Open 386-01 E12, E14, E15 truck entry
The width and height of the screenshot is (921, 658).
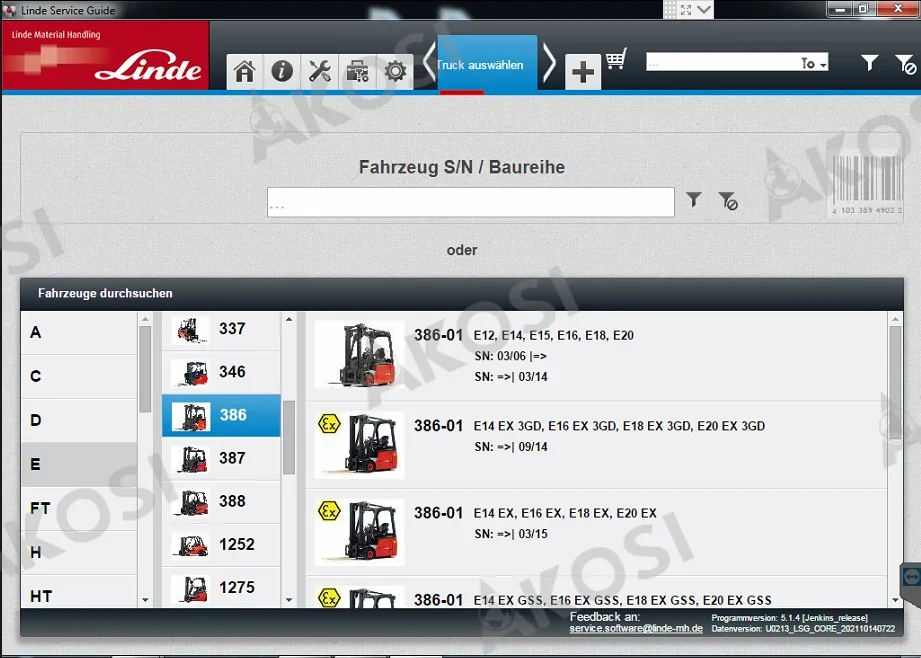[596, 356]
